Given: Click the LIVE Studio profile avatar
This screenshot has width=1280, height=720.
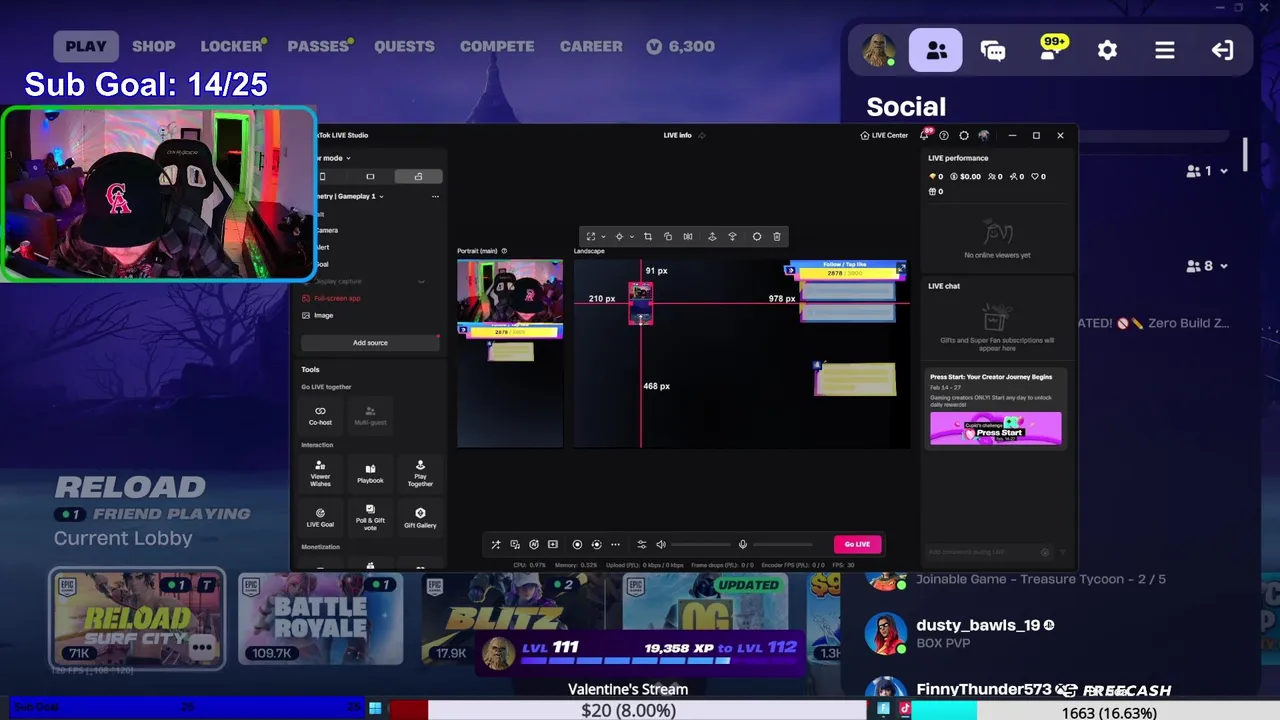Looking at the screenshot, I should coord(984,135).
